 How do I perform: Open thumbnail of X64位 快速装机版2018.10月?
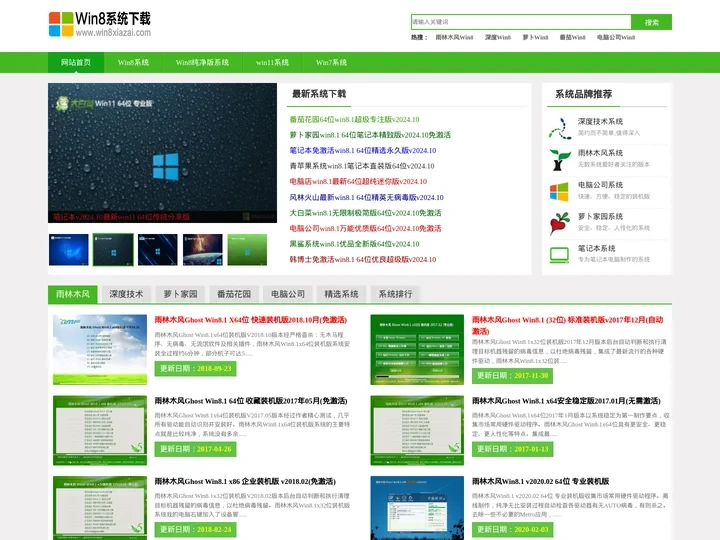[x=100, y=349]
